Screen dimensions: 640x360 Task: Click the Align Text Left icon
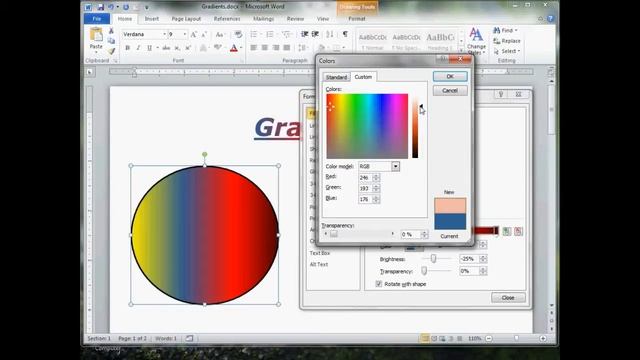[253, 48]
